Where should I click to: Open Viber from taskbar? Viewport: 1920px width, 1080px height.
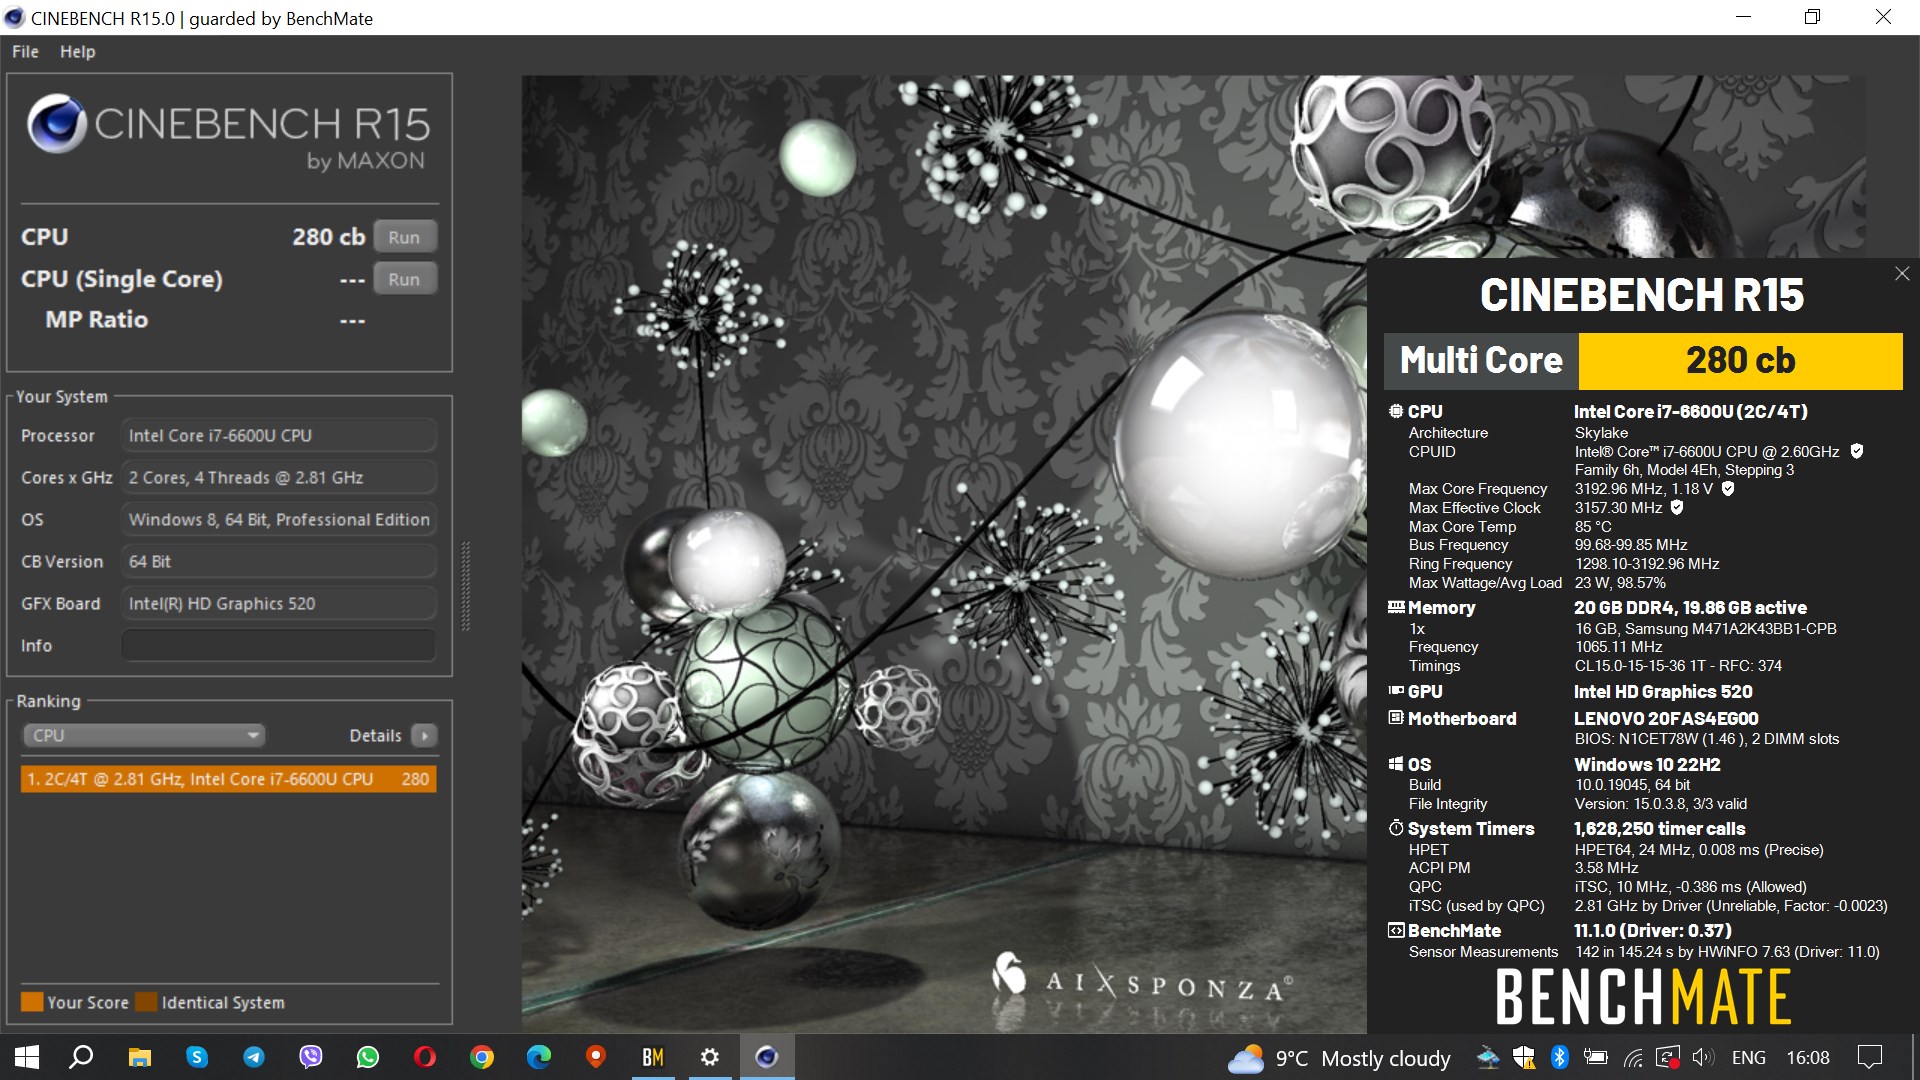point(311,1057)
